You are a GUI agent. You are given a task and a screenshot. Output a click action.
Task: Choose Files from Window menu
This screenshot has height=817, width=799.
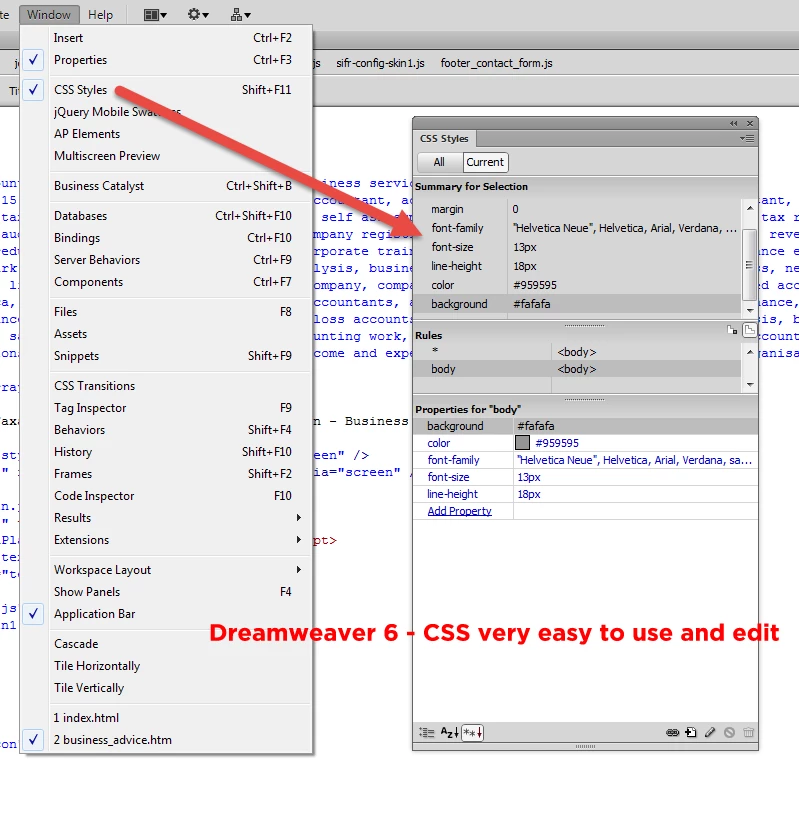pyautogui.click(x=167, y=312)
